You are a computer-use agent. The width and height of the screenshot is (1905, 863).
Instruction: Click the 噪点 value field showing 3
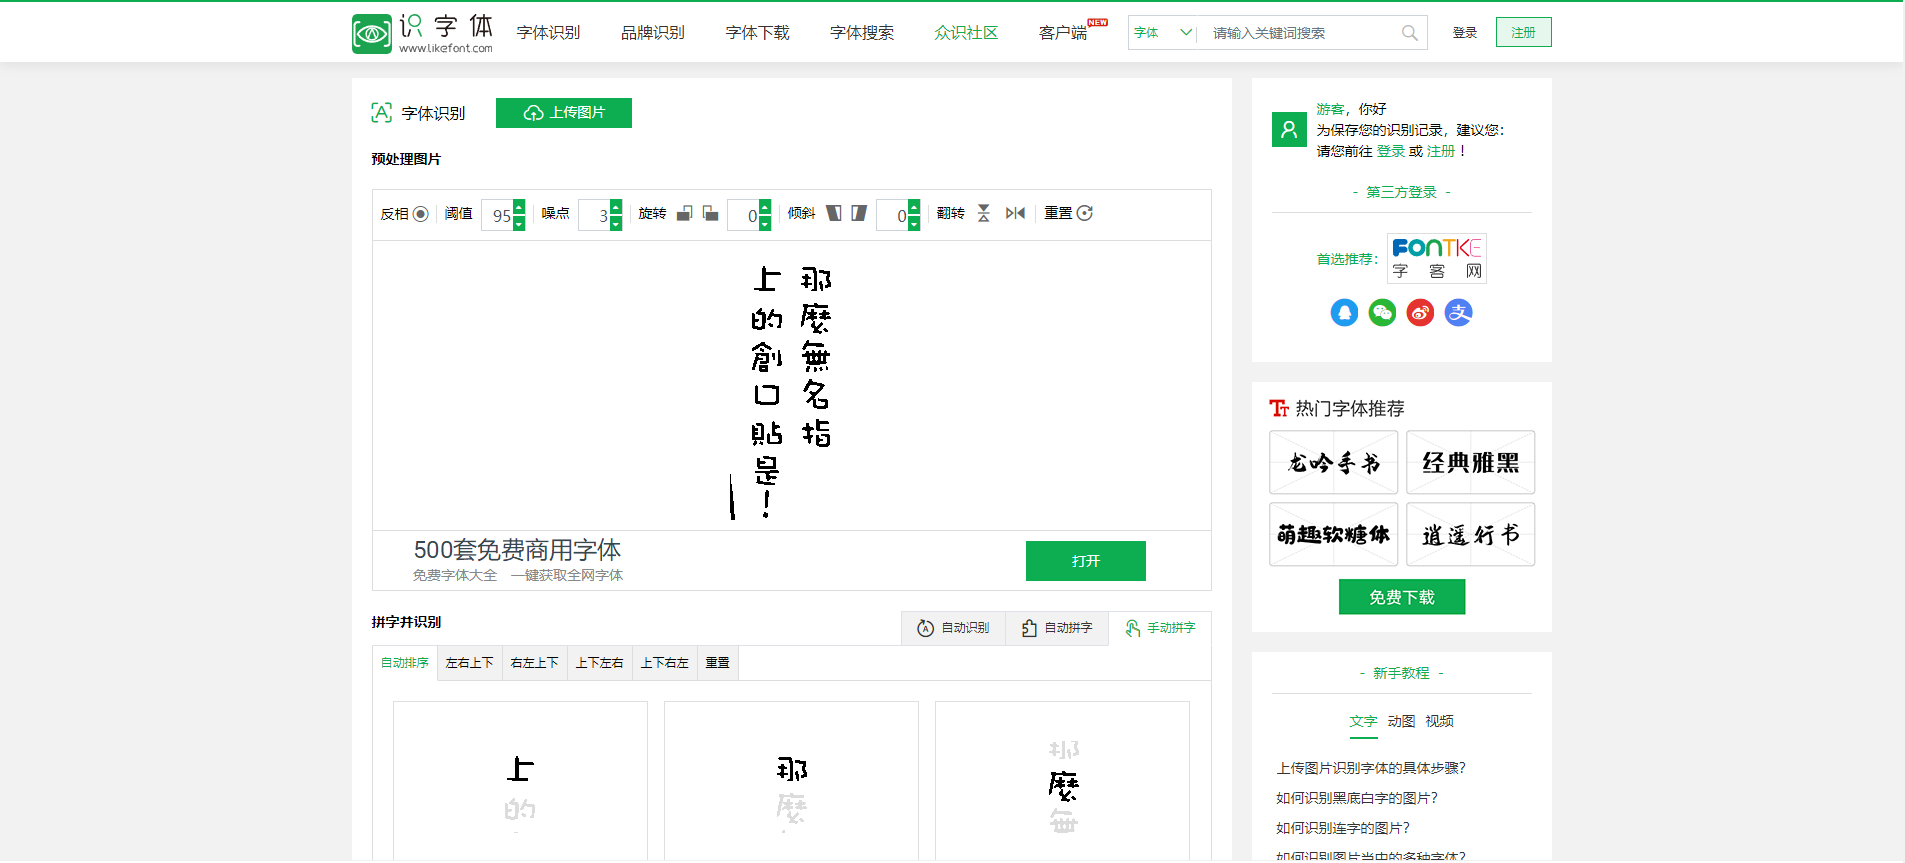point(594,215)
